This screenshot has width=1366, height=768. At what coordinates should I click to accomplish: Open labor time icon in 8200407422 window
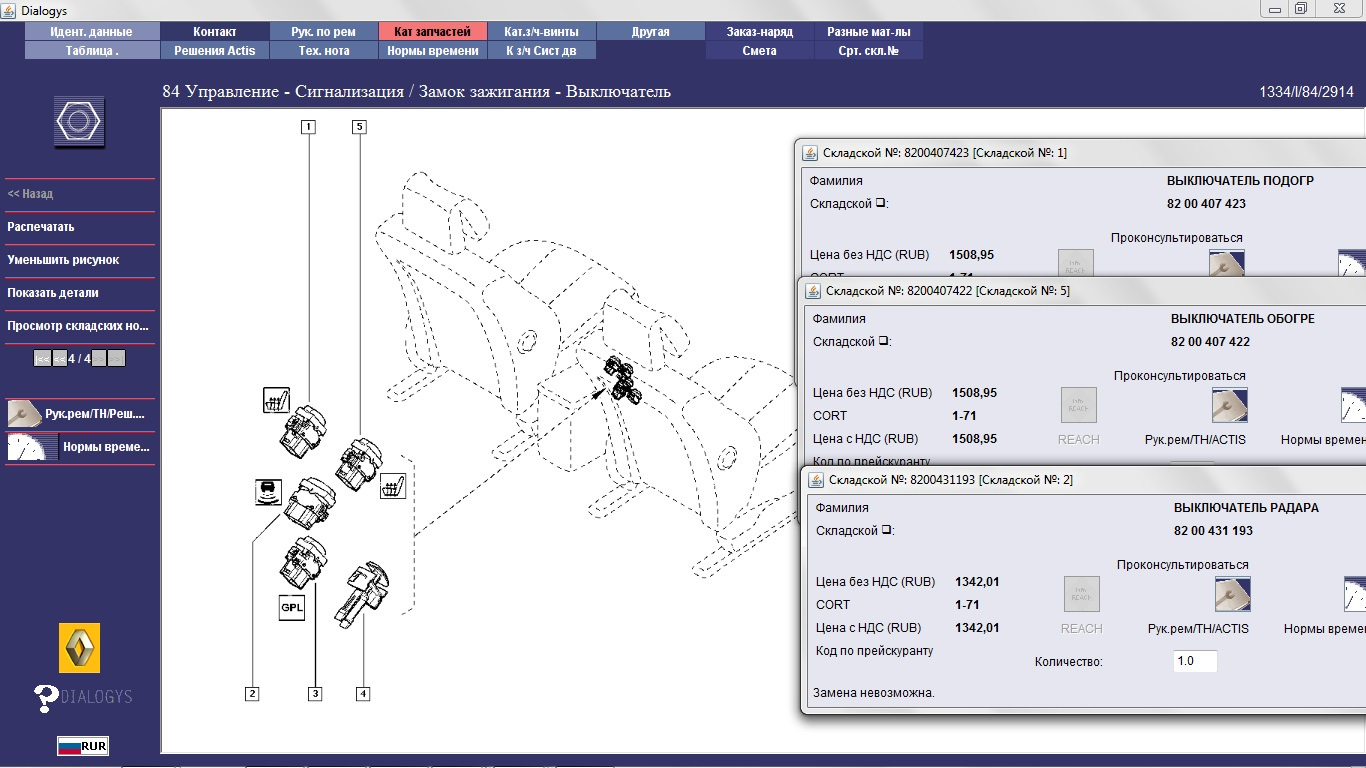click(1353, 405)
